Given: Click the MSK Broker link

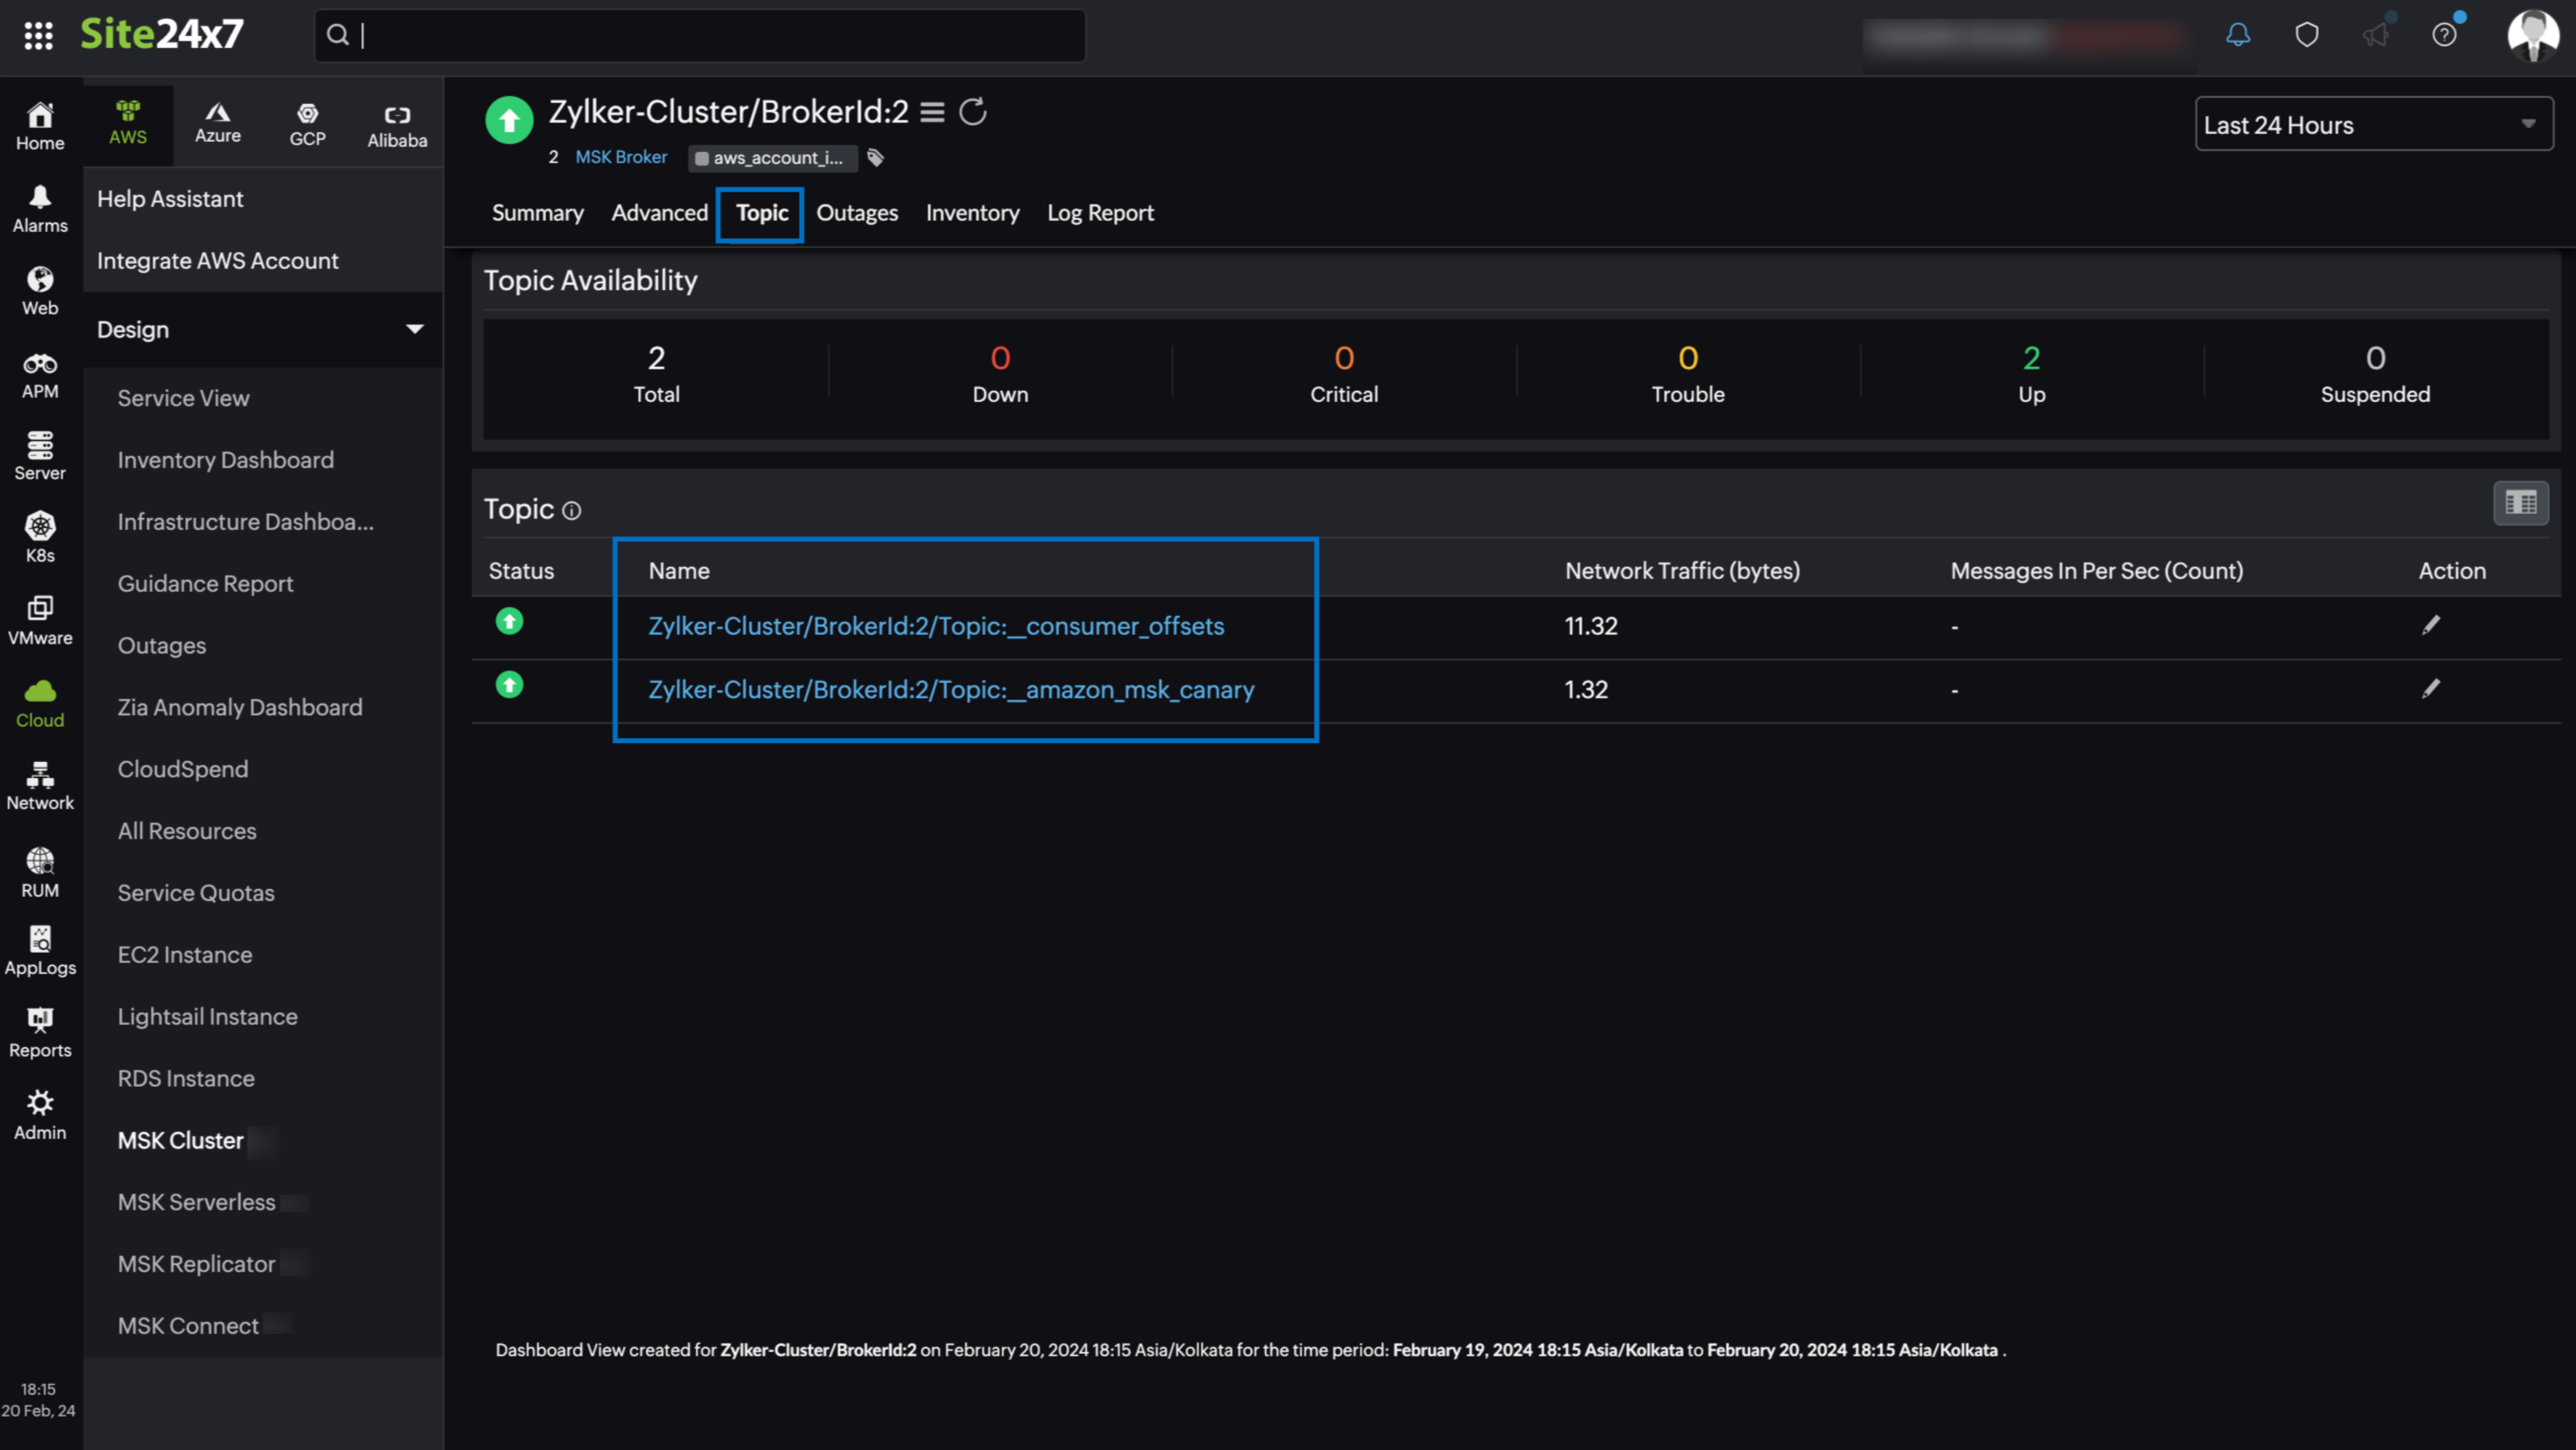Looking at the screenshot, I should [x=620, y=157].
